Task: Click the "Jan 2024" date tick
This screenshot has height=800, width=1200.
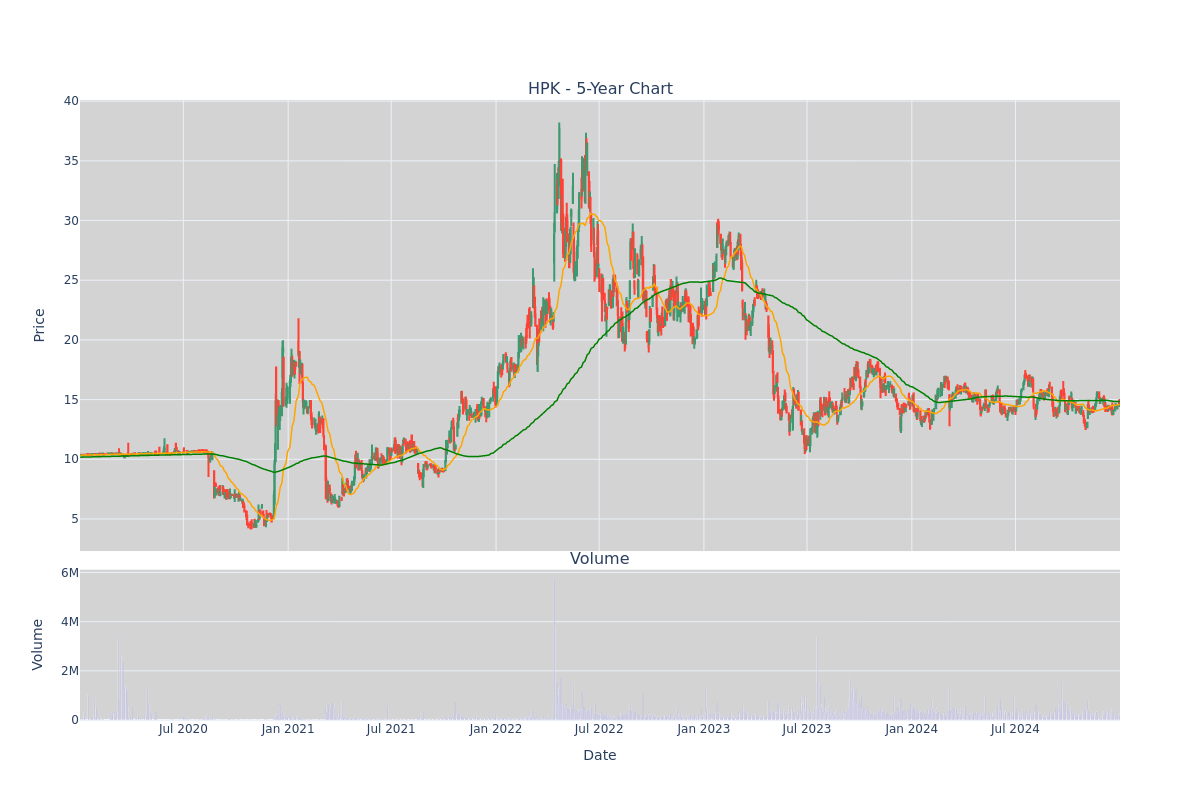Action: click(x=912, y=729)
